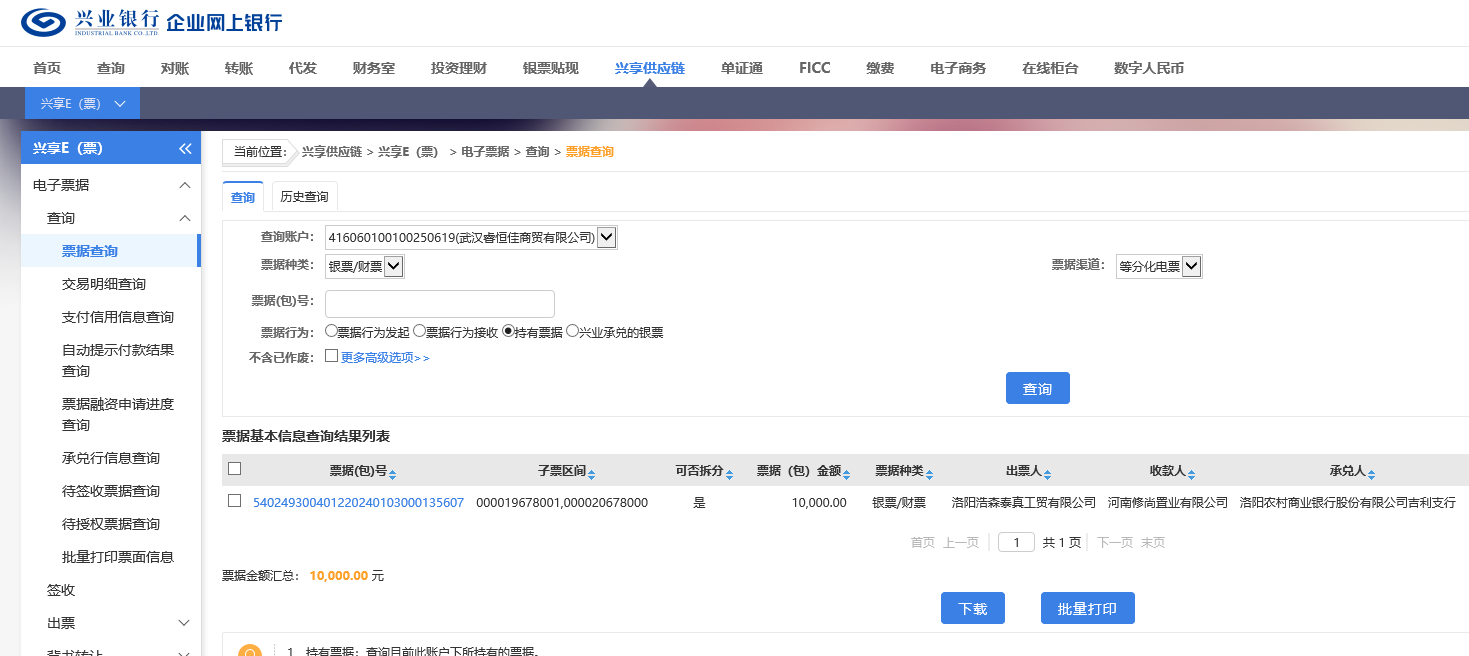
Task: Open 票据融资申请进度查询 in sidebar
Action: tap(118, 414)
